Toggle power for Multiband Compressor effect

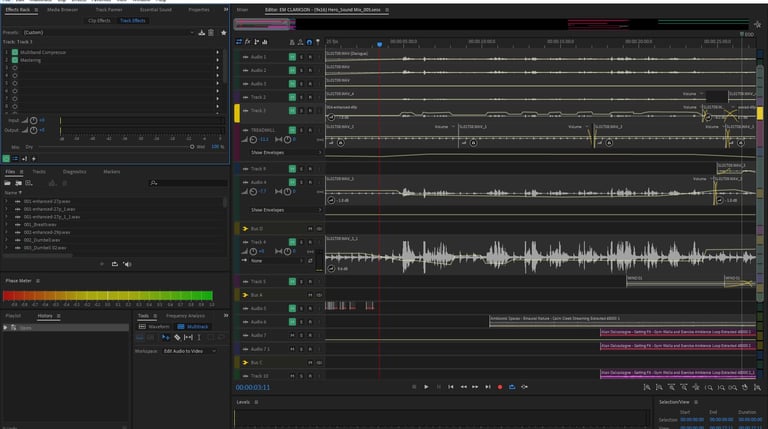tap(16, 51)
